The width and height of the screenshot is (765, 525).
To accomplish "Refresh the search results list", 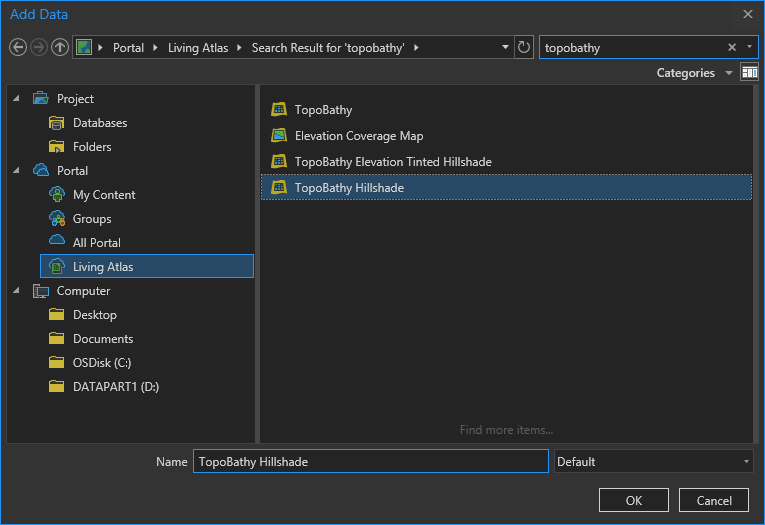I will coord(524,47).
